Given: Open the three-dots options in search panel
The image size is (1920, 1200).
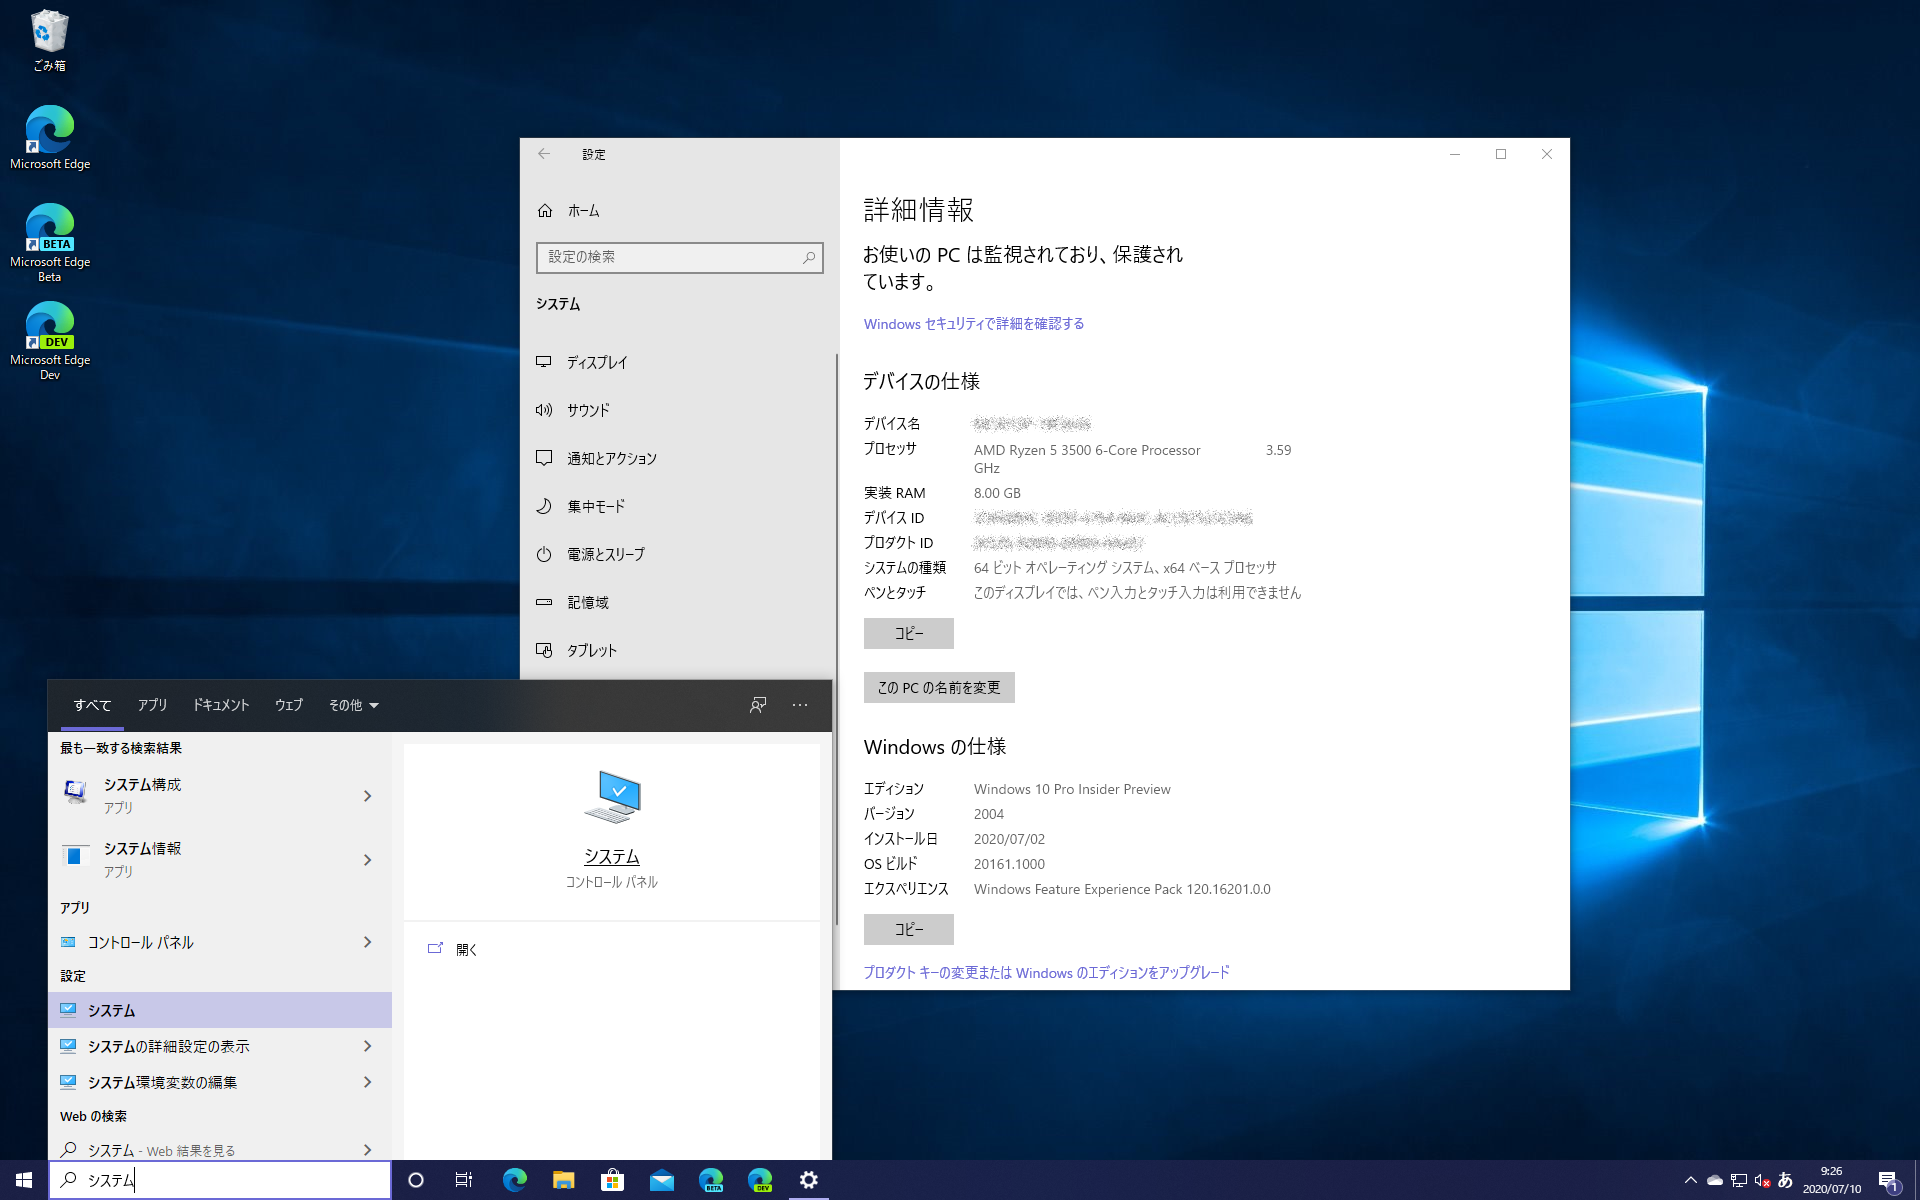Looking at the screenshot, I should coord(800,705).
